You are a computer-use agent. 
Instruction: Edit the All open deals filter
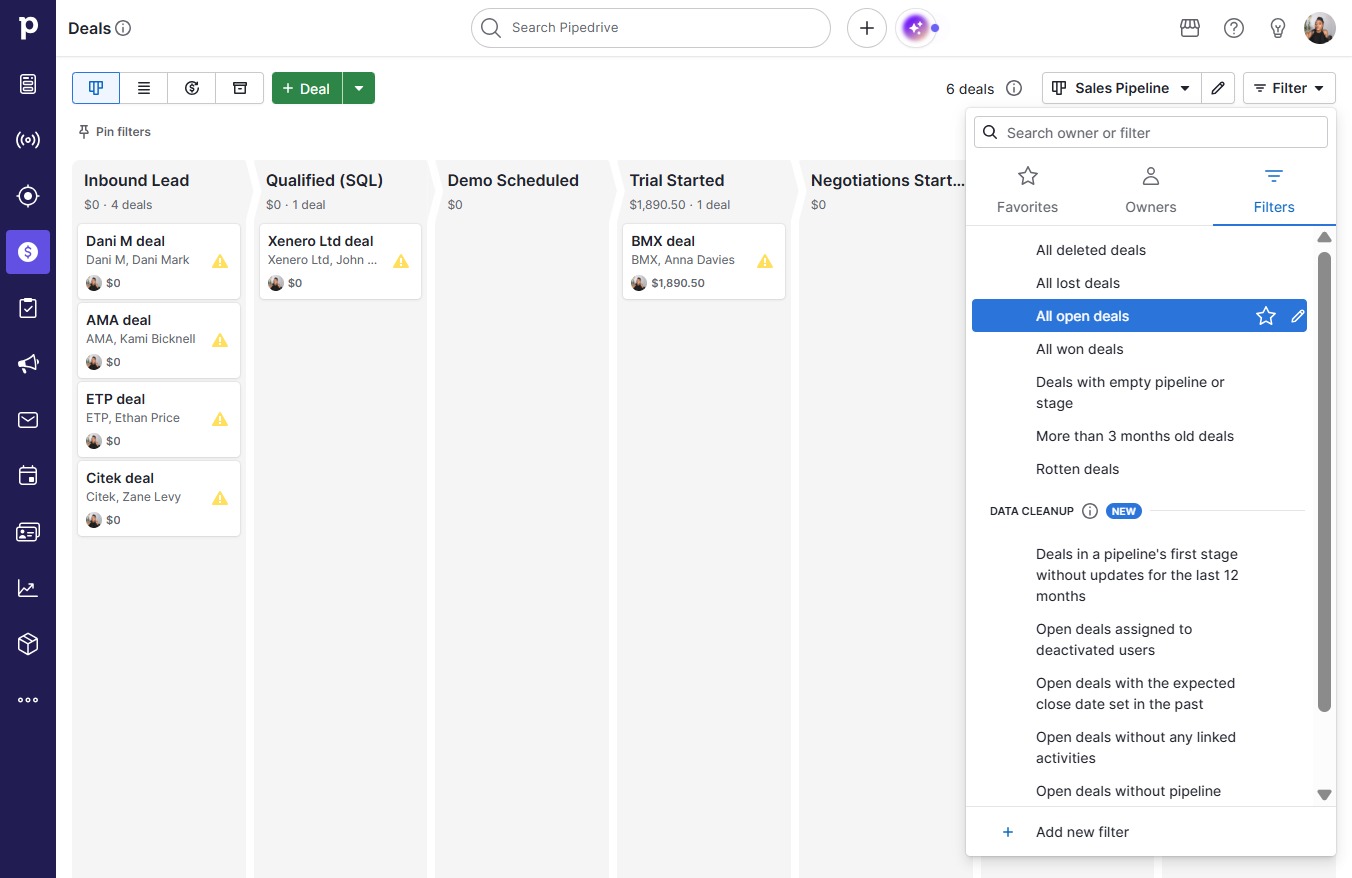(x=1298, y=316)
